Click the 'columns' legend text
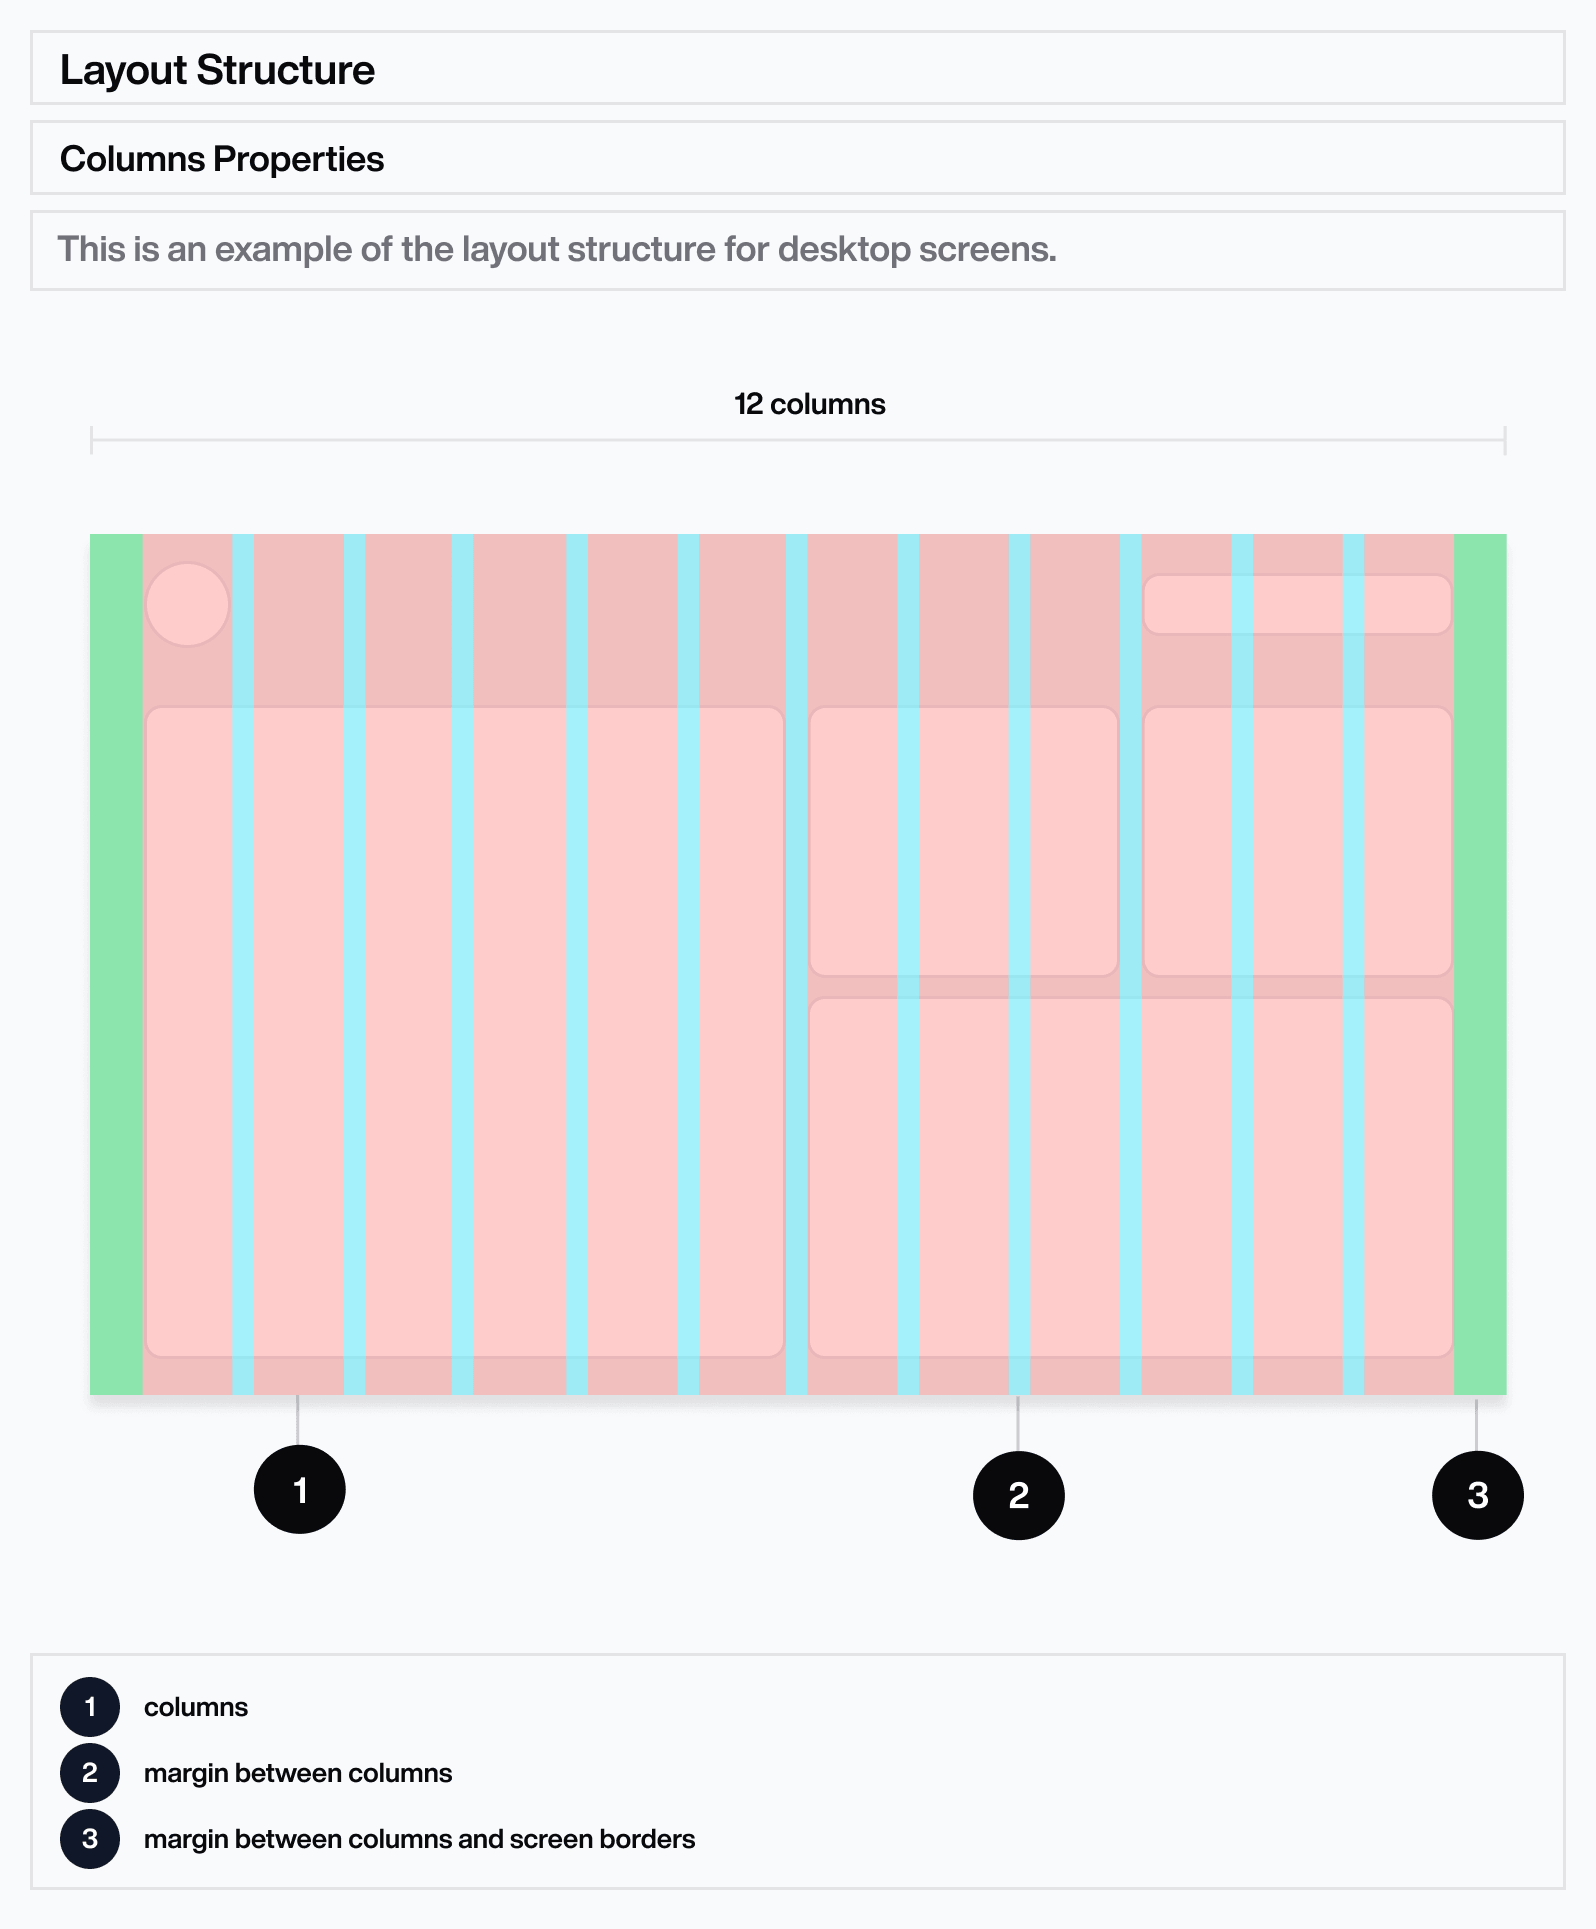Viewport: 1596px width, 1929px height. point(196,1707)
